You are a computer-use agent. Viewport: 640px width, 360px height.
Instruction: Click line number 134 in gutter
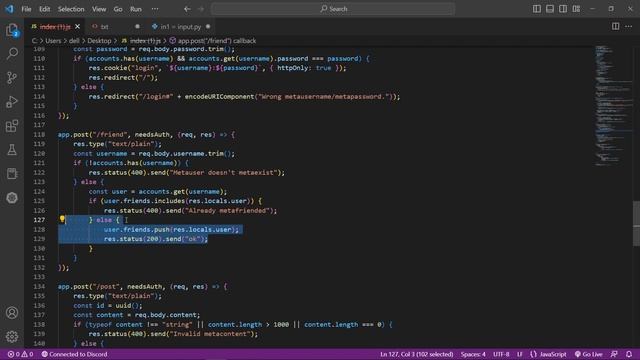tap(39, 287)
